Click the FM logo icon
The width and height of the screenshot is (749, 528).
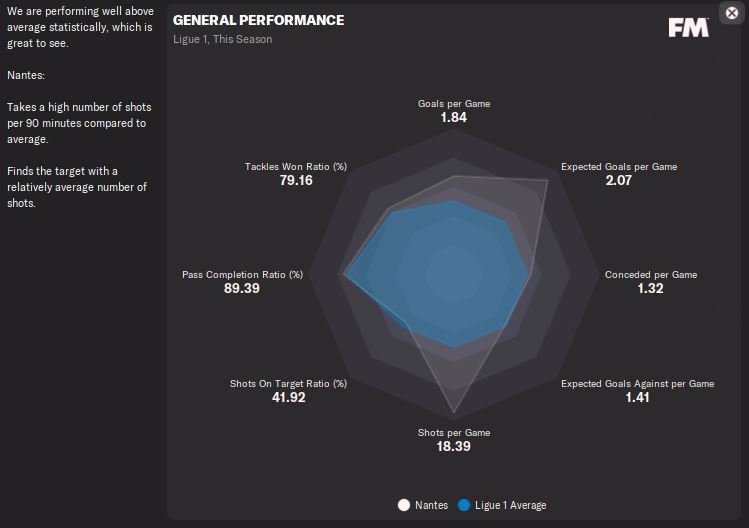[x=688, y=28]
